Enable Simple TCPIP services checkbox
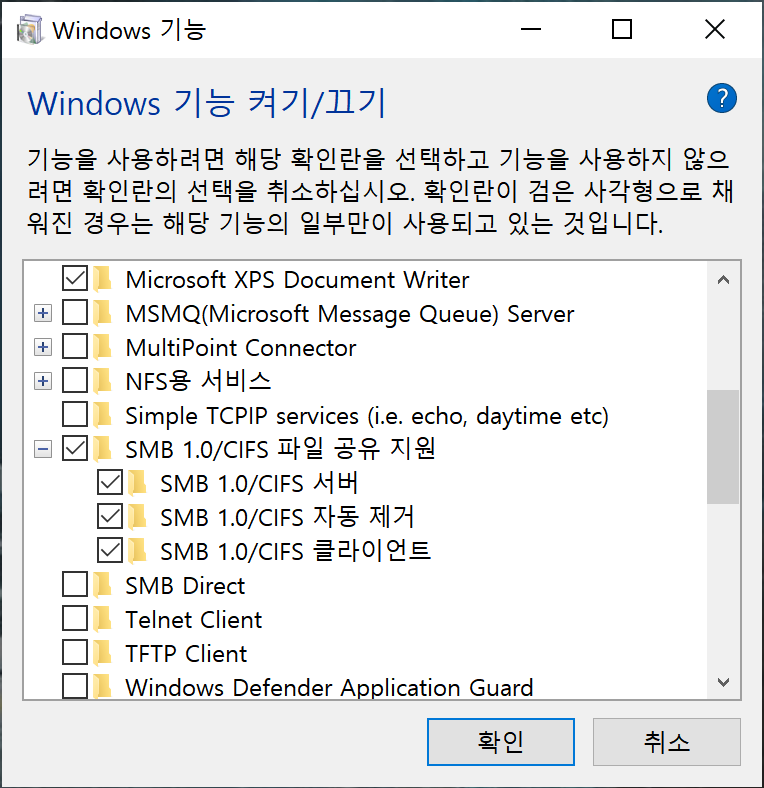 (x=75, y=415)
